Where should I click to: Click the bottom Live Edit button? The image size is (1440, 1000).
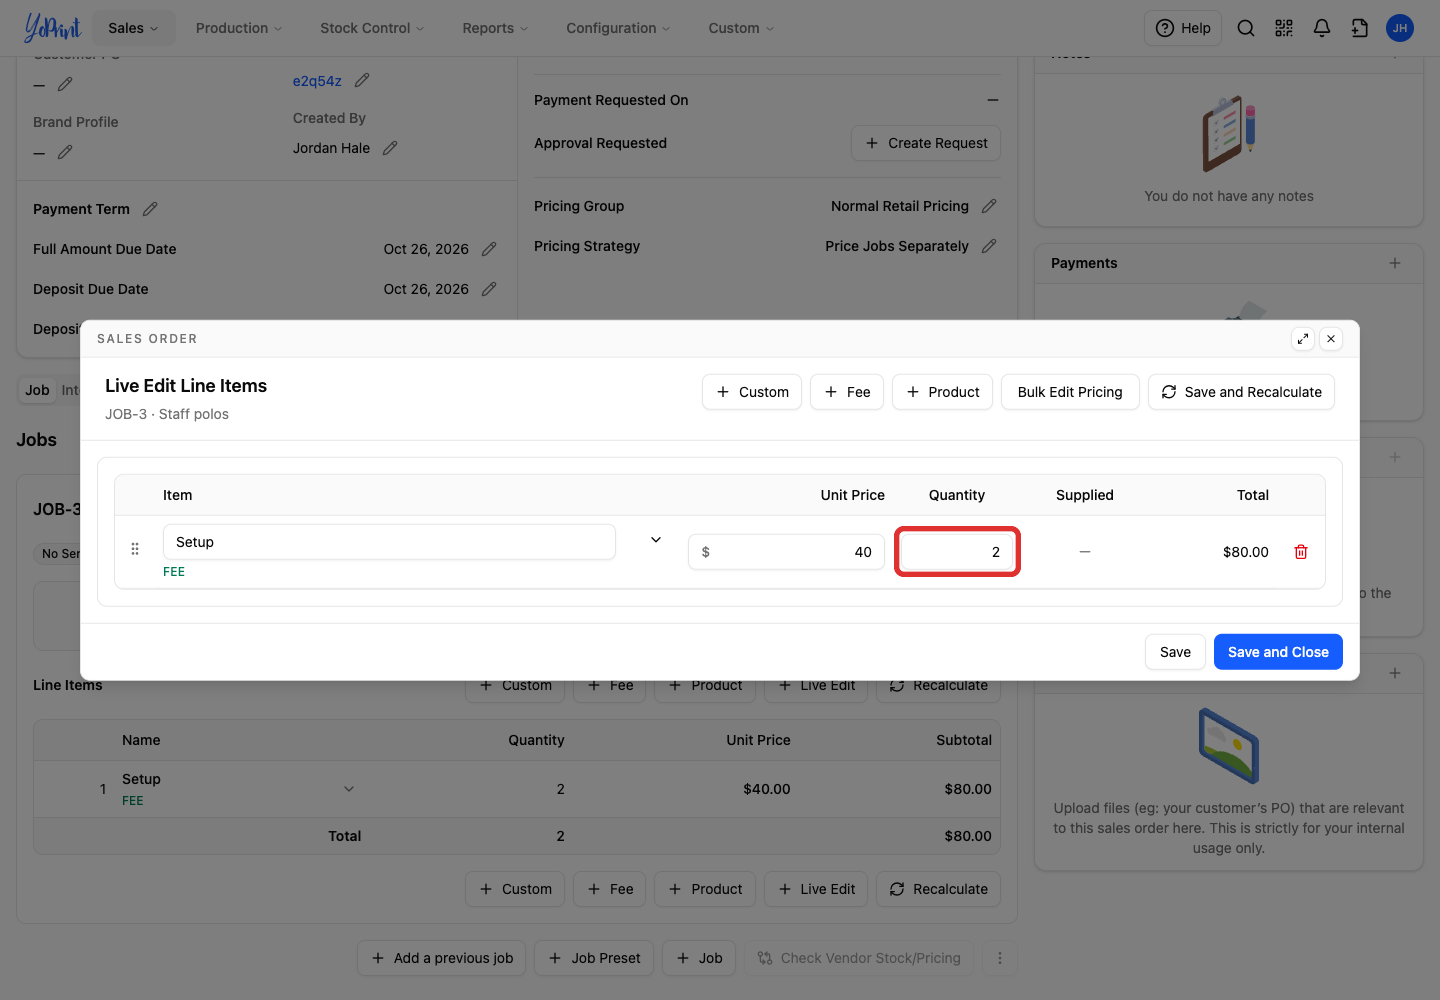(816, 889)
